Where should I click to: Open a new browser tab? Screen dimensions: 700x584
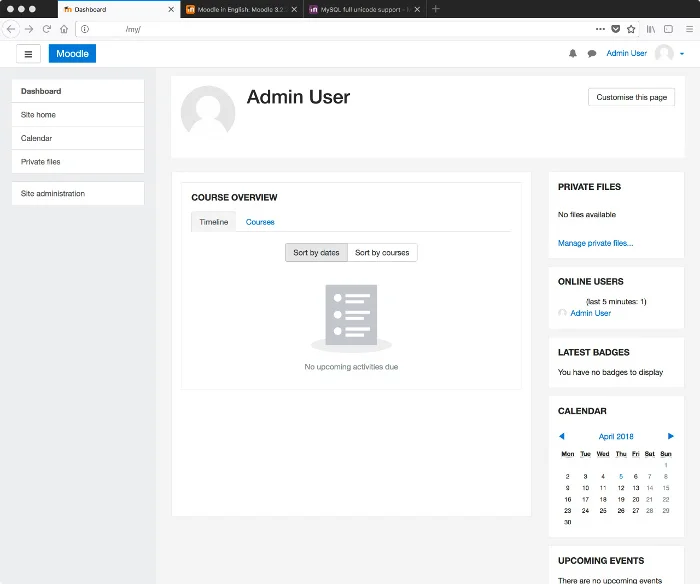pyautogui.click(x=436, y=9)
